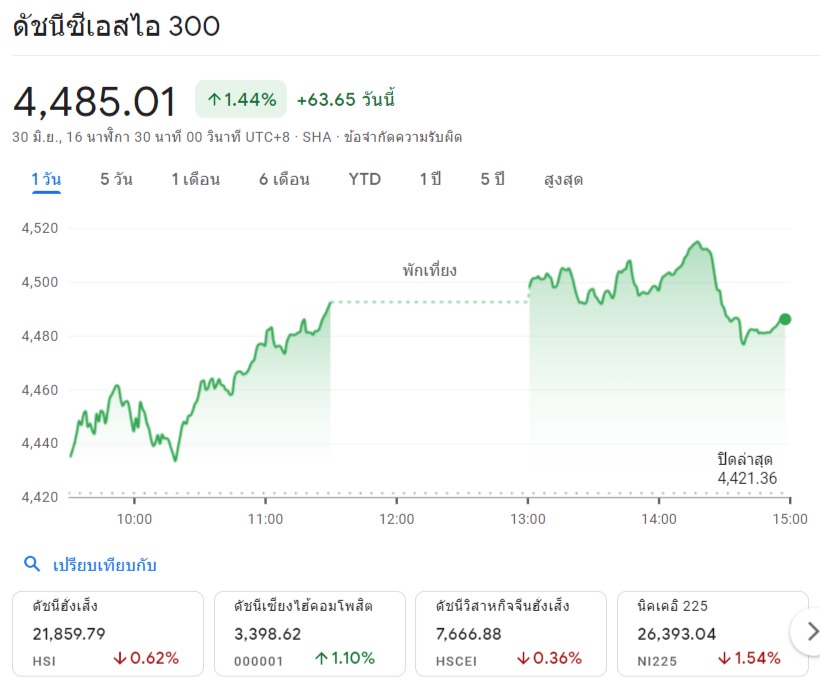Click the red down arrow on the NI225 card

pyautogui.click(x=726, y=658)
